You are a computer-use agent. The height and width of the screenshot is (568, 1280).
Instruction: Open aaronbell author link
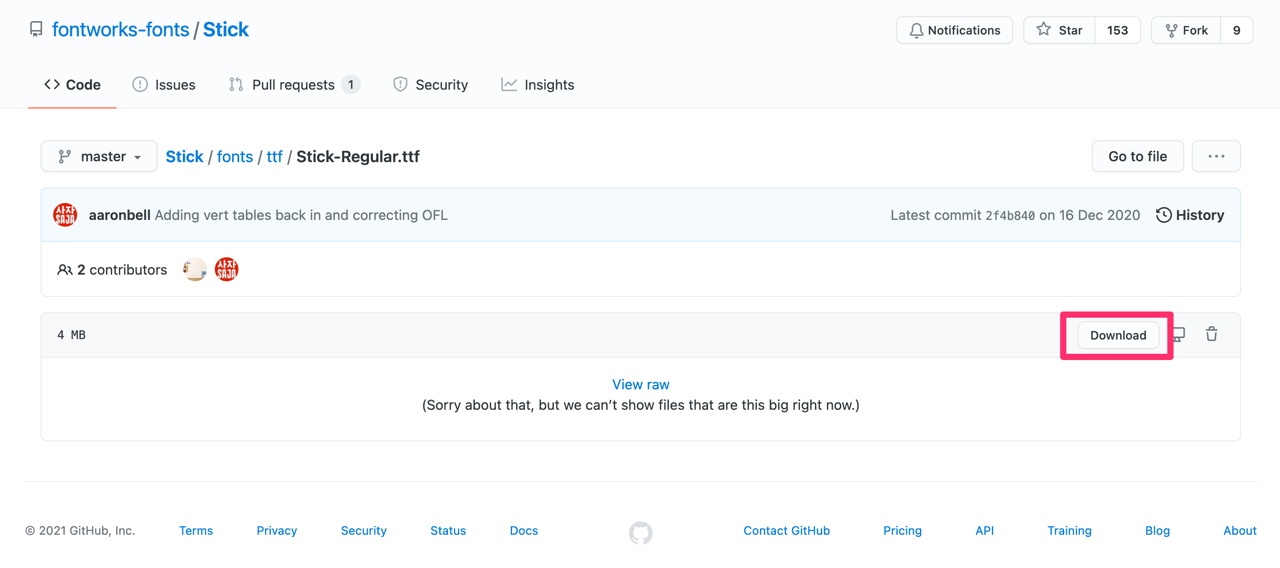[x=120, y=215]
